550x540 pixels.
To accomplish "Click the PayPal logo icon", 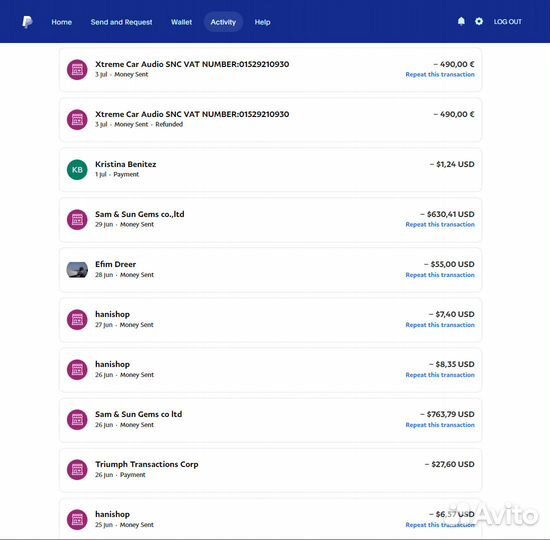I will tap(27, 22).
